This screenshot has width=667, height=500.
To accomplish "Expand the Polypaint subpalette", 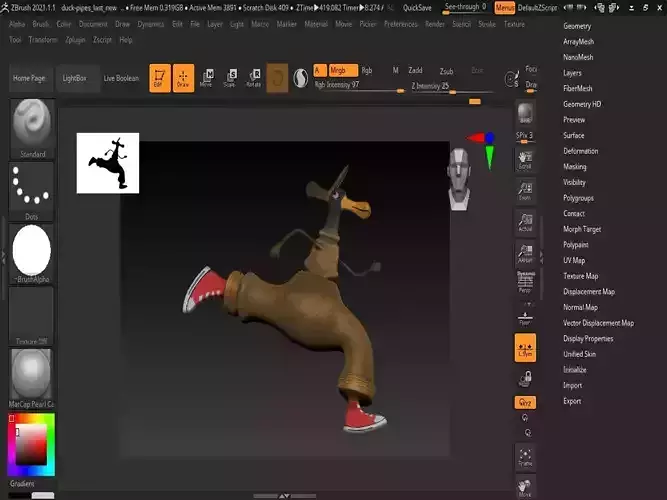I will [576, 245].
